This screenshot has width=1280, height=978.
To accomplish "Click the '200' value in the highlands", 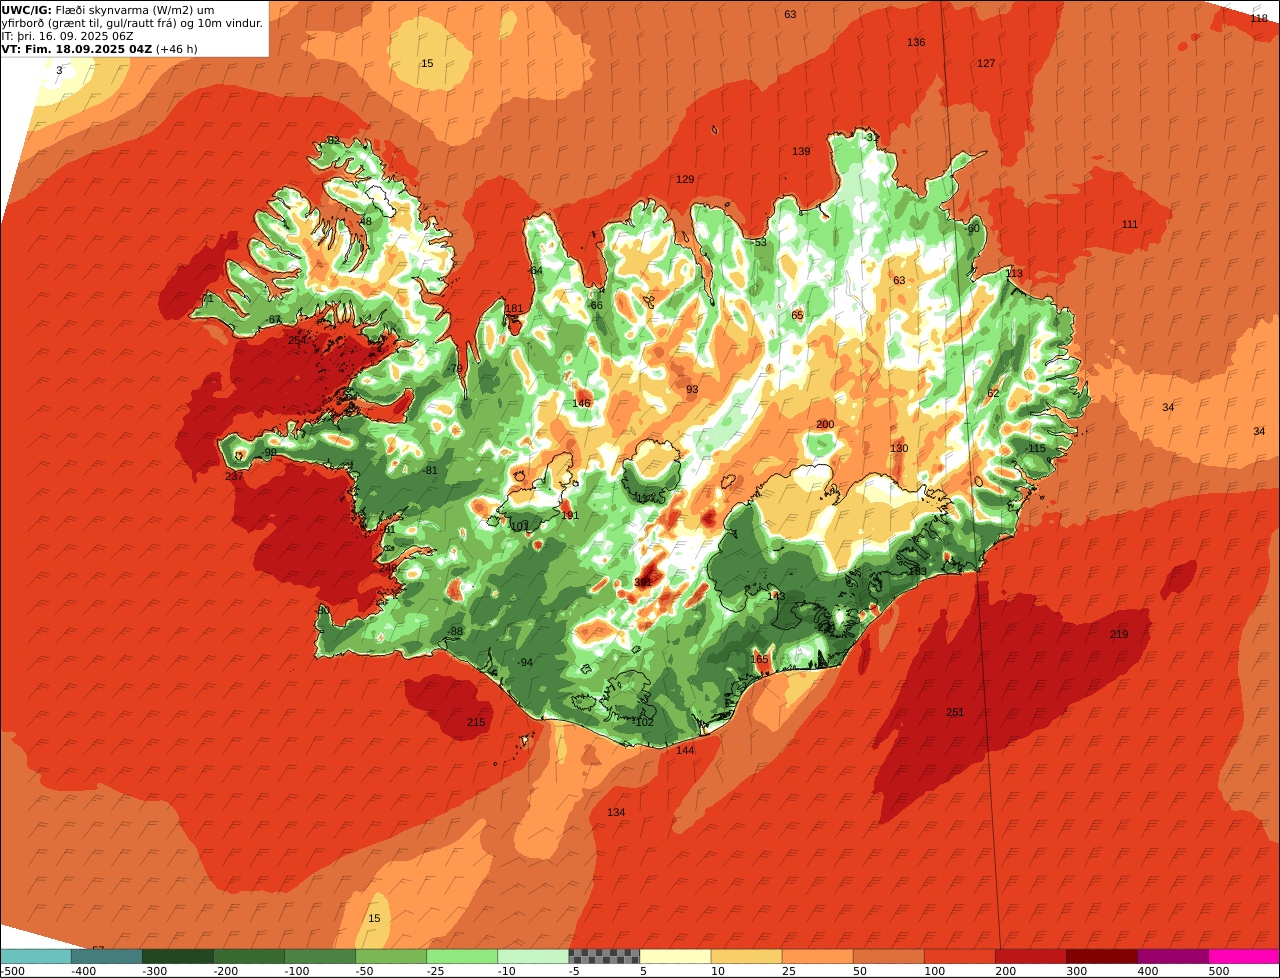I will coord(825,425).
